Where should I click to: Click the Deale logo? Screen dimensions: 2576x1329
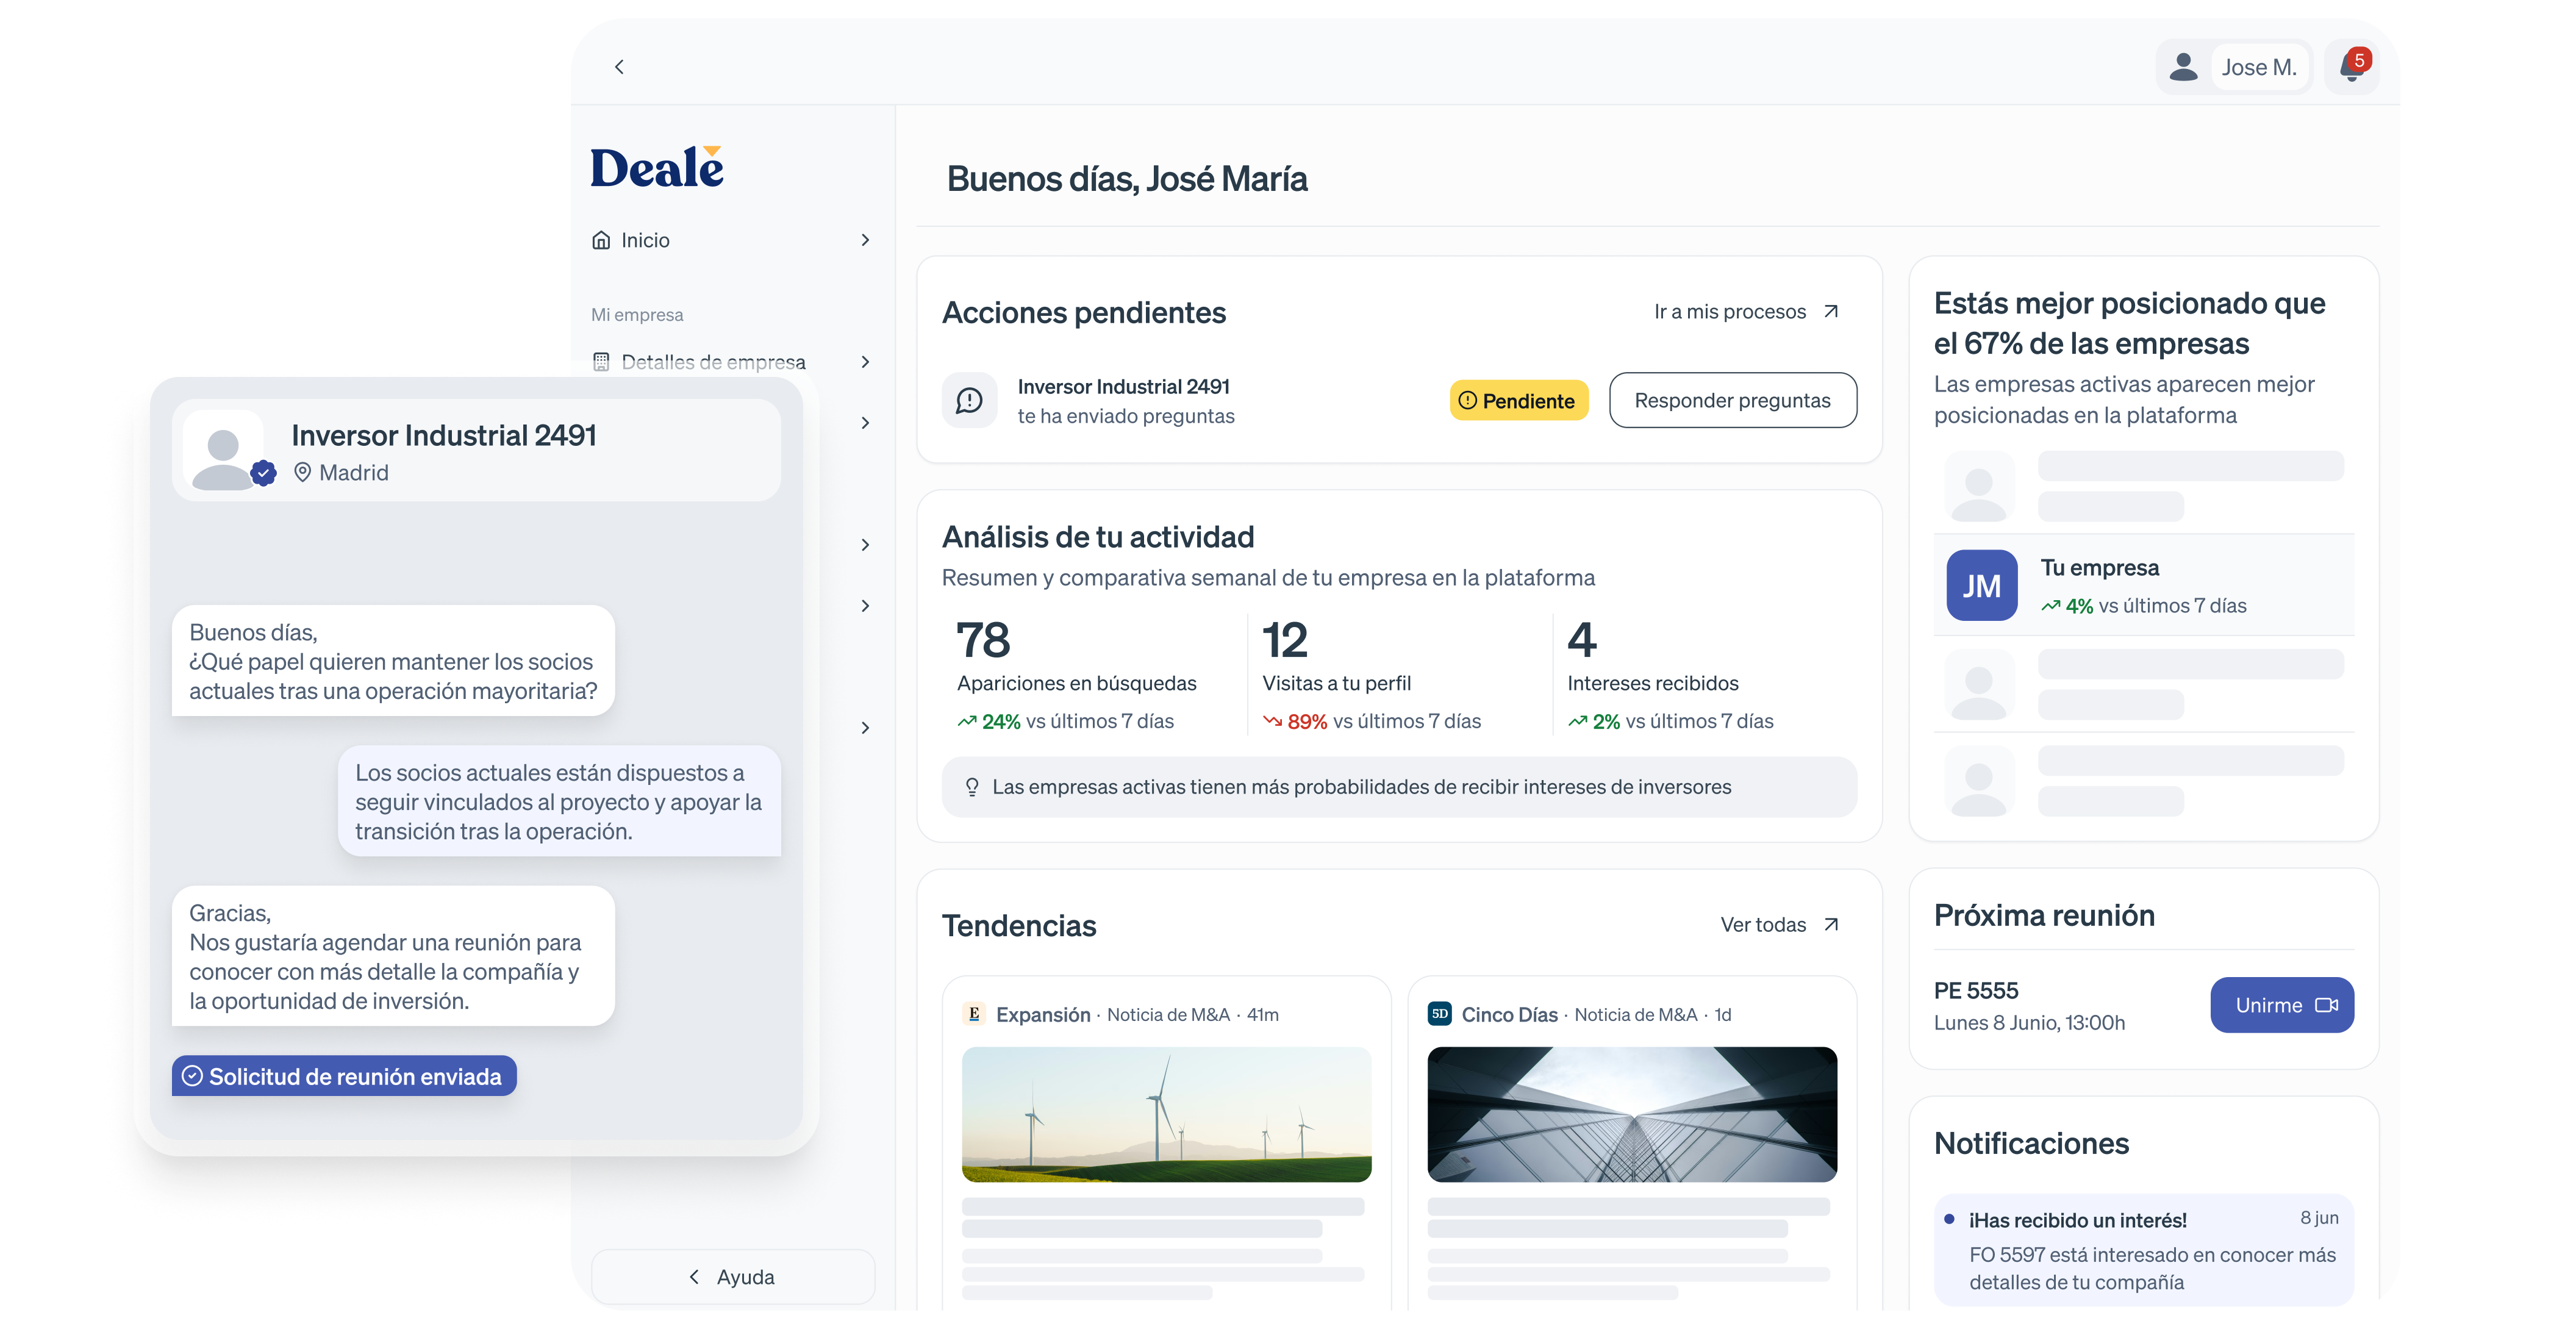coord(657,167)
